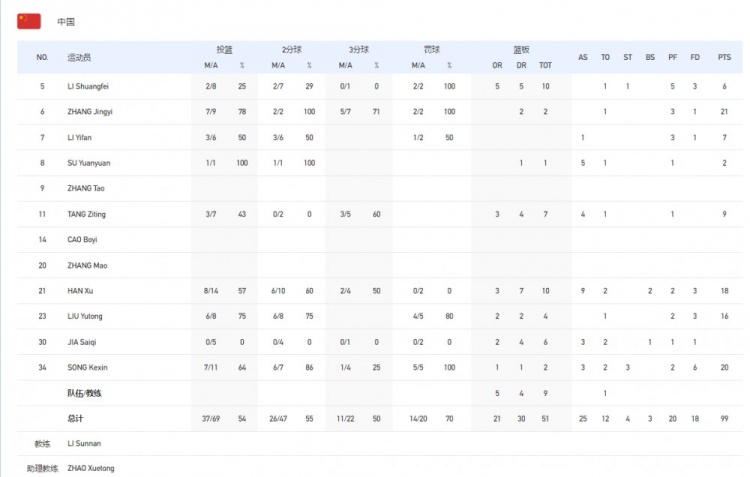Viewport: 750px width, 477px height.
Task: Click player SONG Kexin name
Action: 86,368
